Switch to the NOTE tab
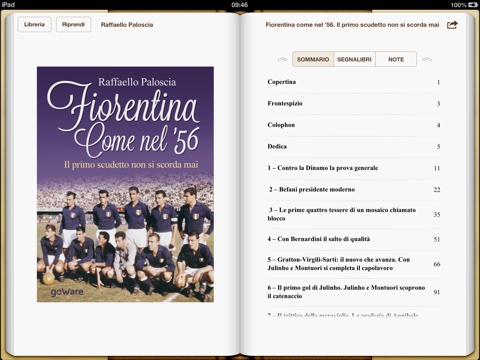This screenshot has width=480, height=360. click(396, 59)
